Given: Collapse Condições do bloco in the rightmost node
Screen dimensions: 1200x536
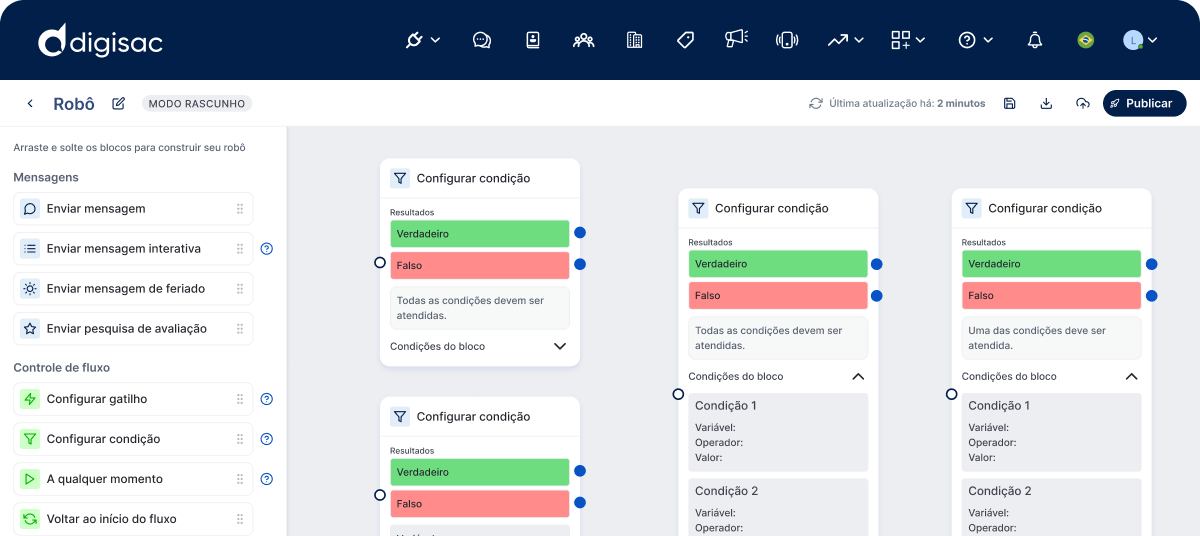Looking at the screenshot, I should click(1131, 377).
